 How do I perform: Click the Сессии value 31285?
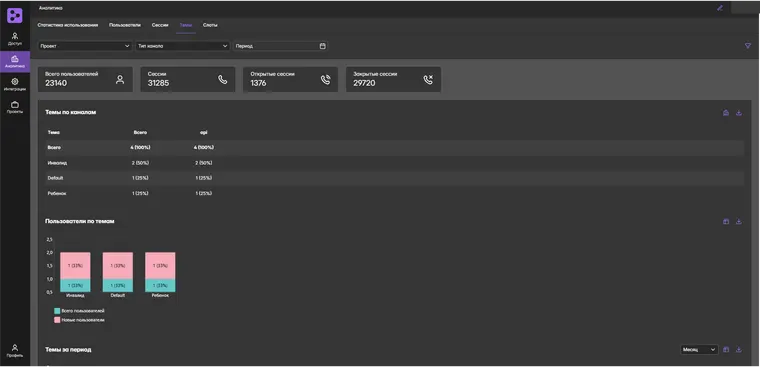(158, 83)
